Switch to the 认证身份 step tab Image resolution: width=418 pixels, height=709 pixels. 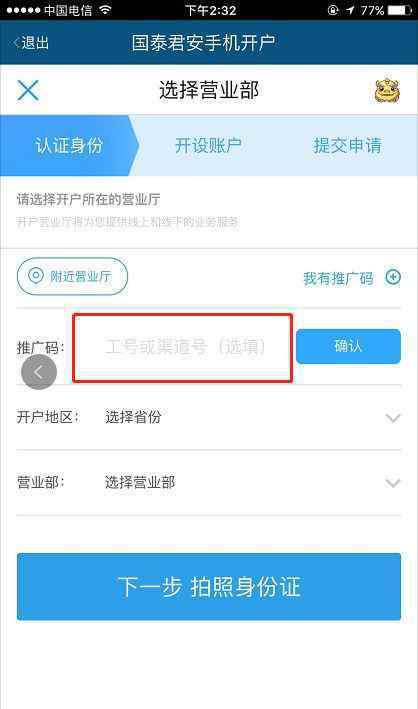click(69, 146)
